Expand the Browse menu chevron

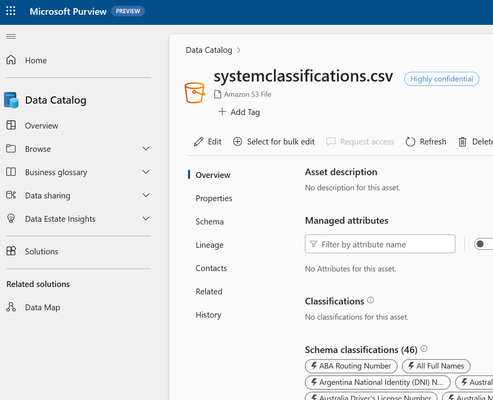point(146,149)
